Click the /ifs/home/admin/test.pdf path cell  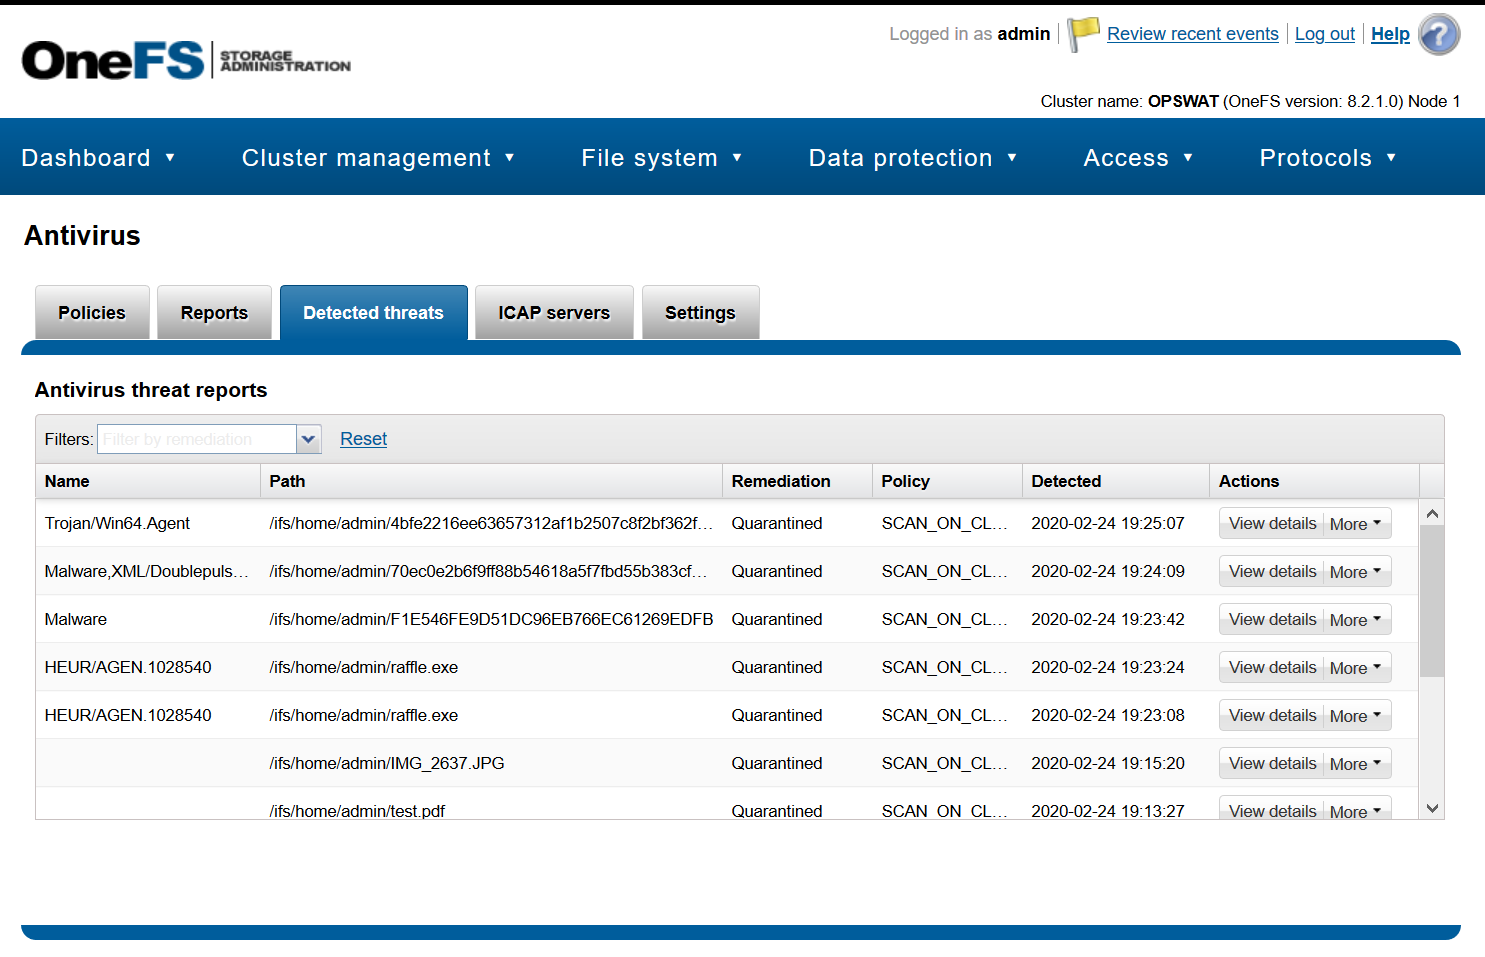pos(357,810)
